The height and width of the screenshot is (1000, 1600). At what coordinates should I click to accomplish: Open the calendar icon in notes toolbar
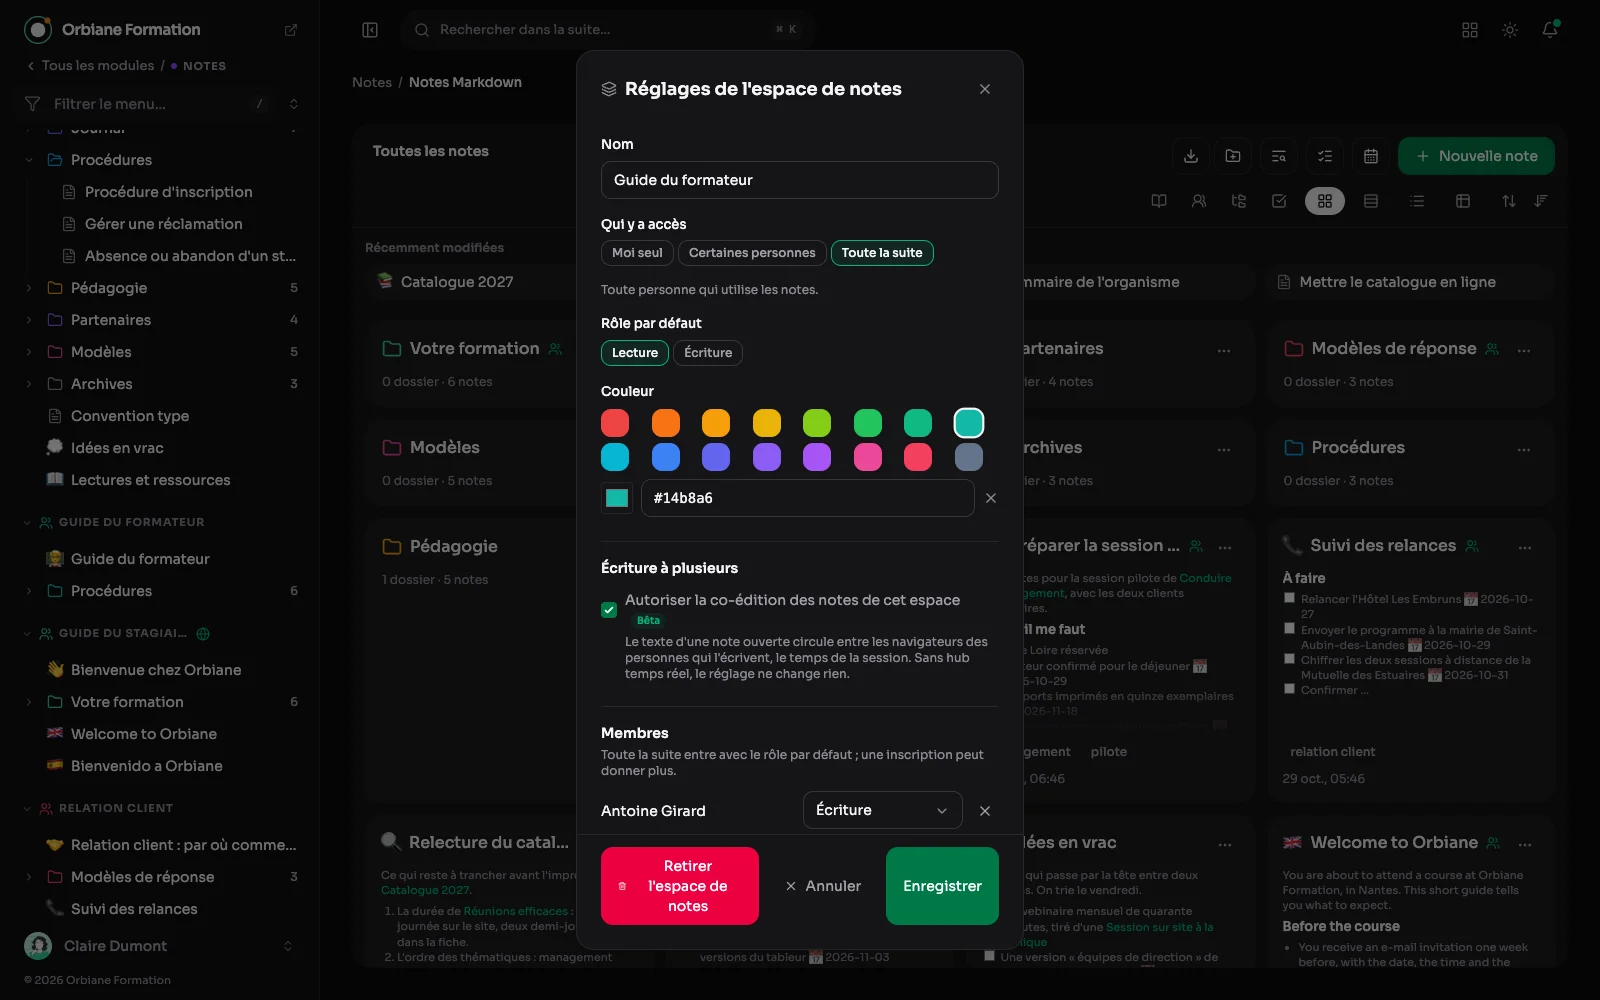coord(1371,156)
